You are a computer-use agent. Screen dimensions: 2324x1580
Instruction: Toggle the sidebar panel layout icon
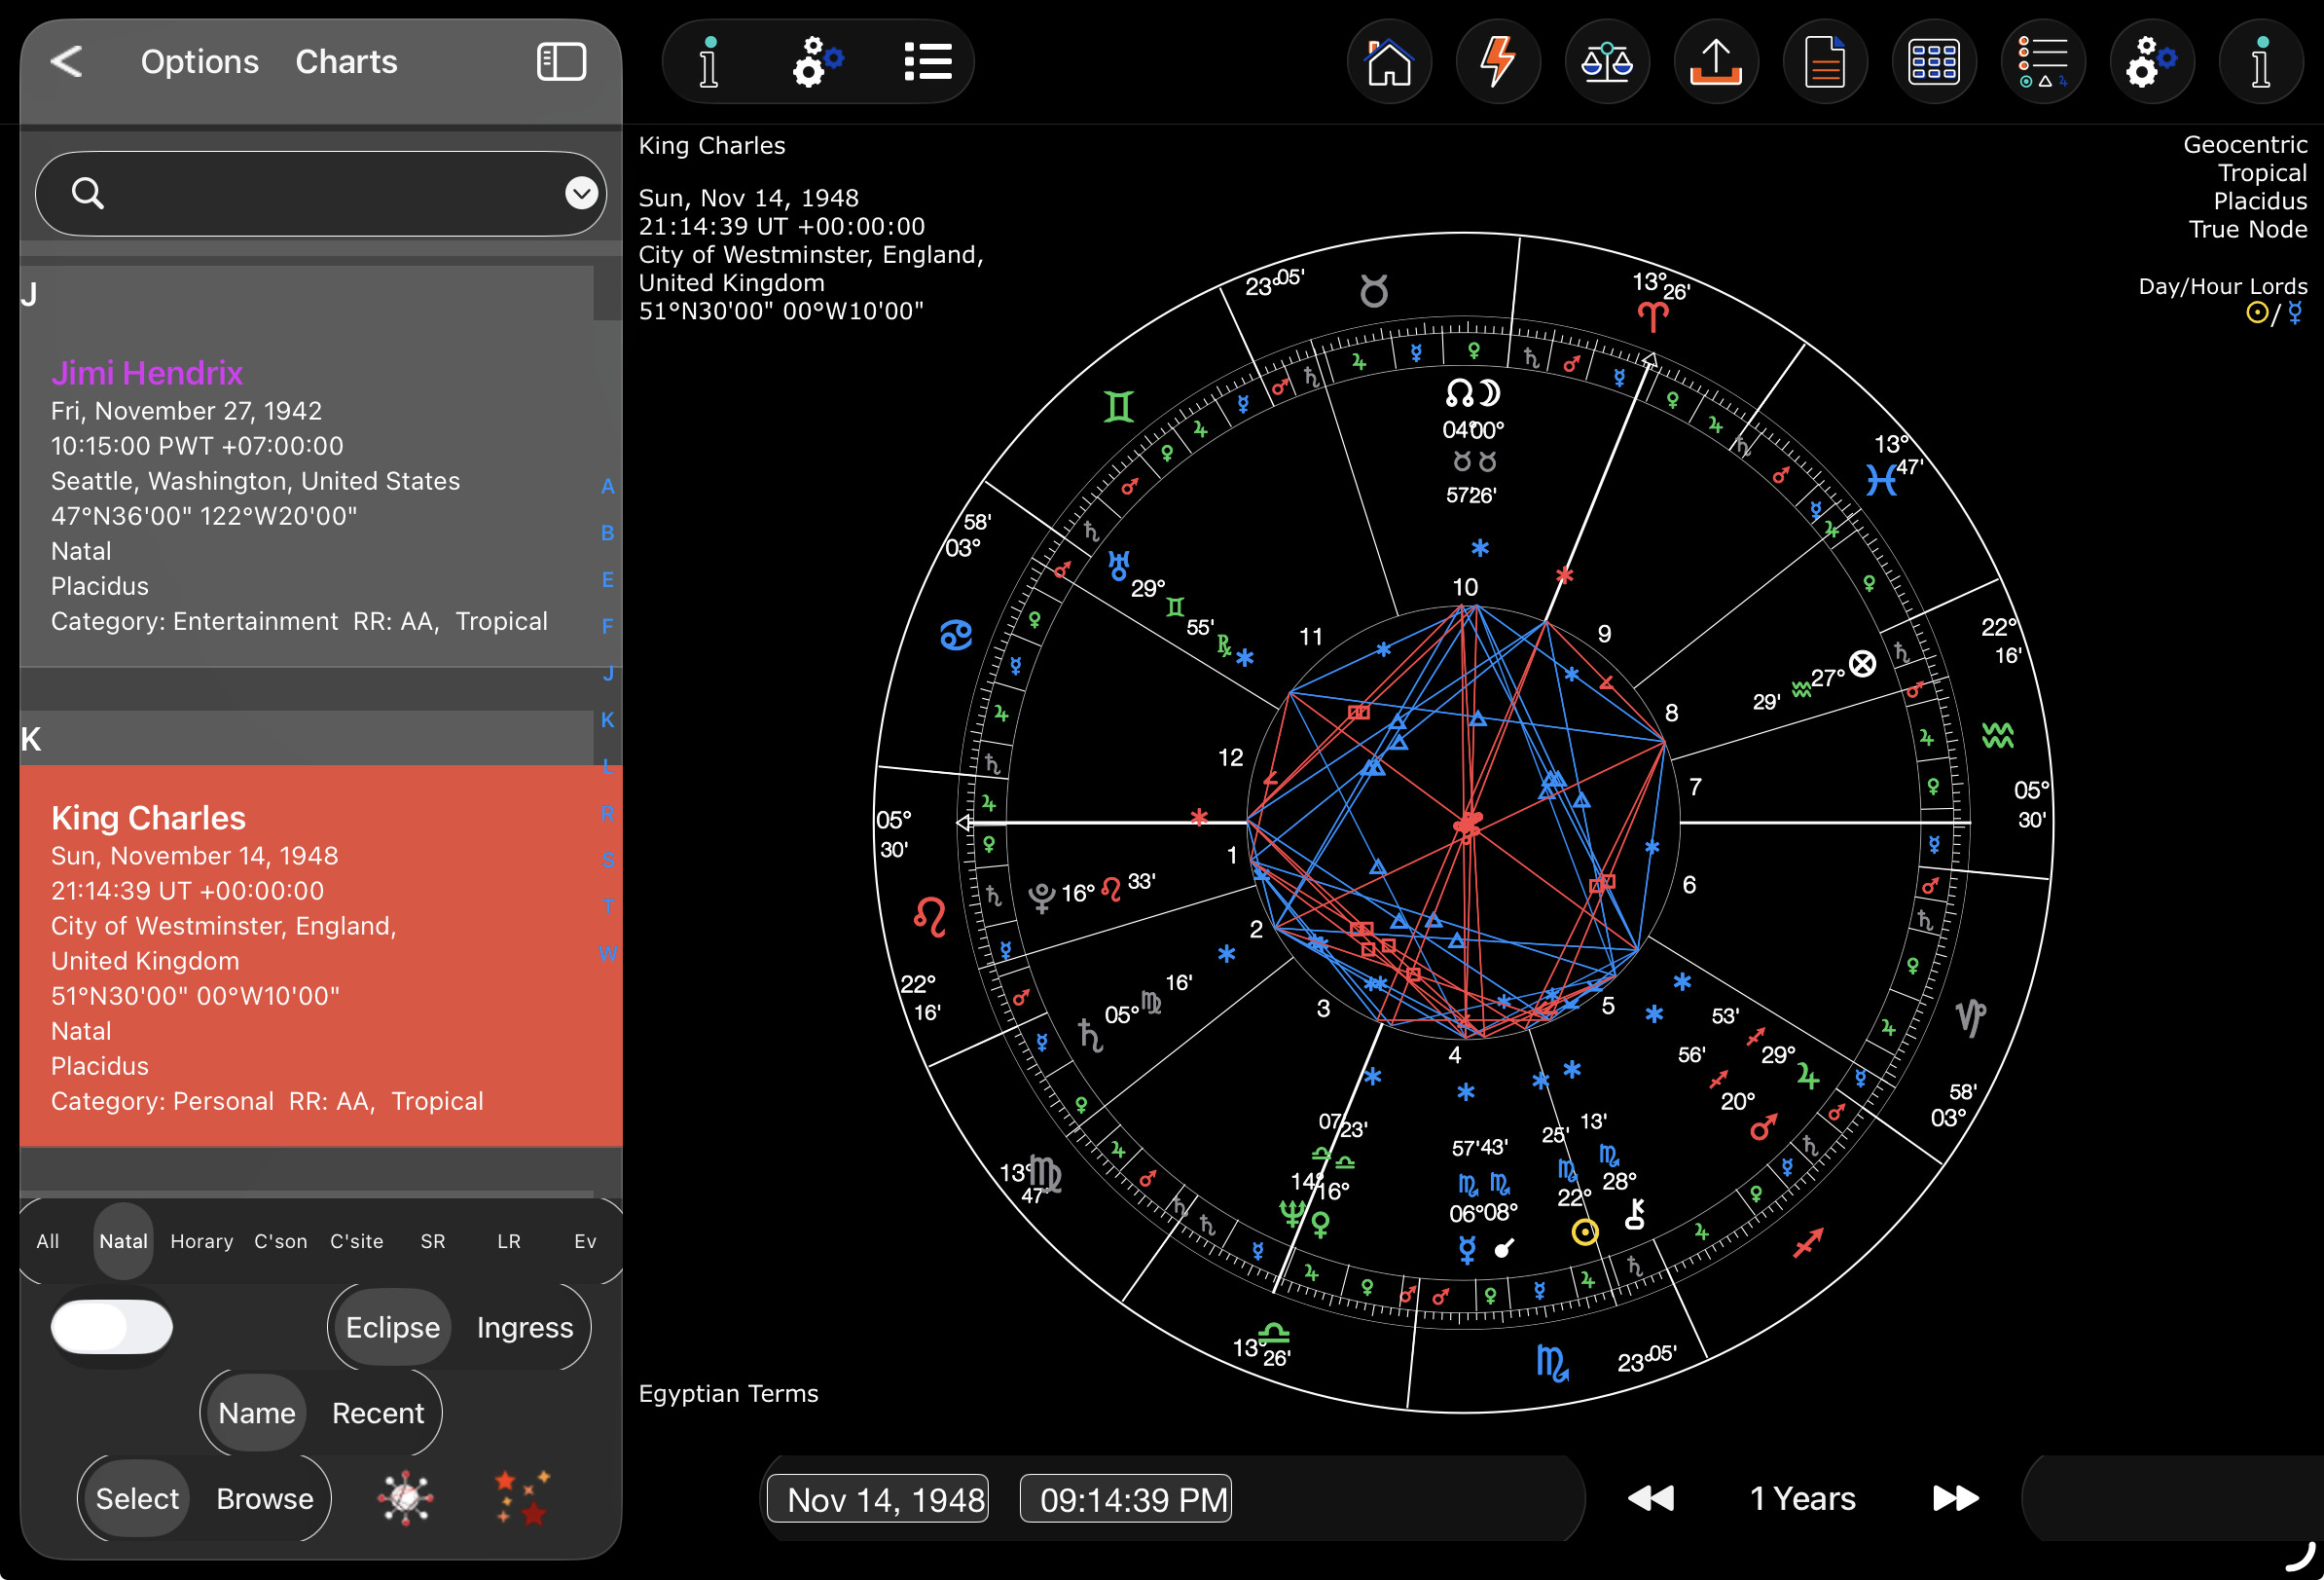[561, 62]
